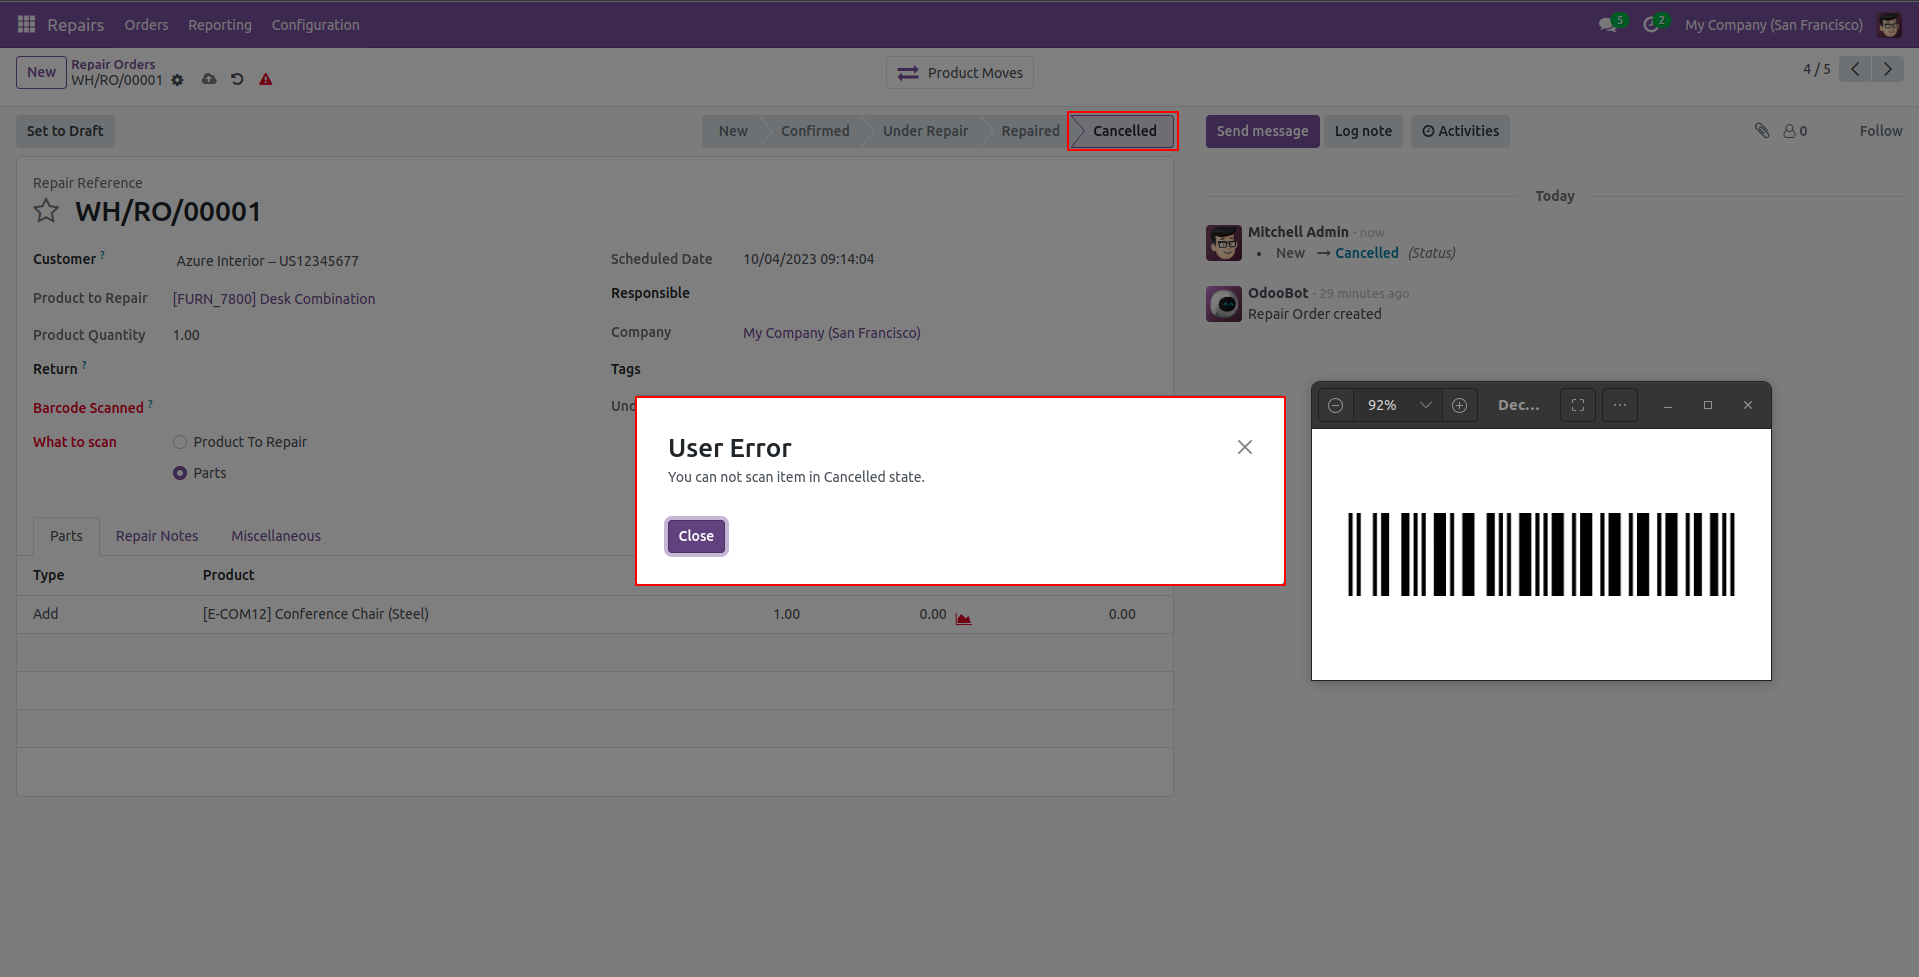Click the gear actions icon beside WH/RO/00001
Screen dimensions: 1919x977
tap(177, 80)
